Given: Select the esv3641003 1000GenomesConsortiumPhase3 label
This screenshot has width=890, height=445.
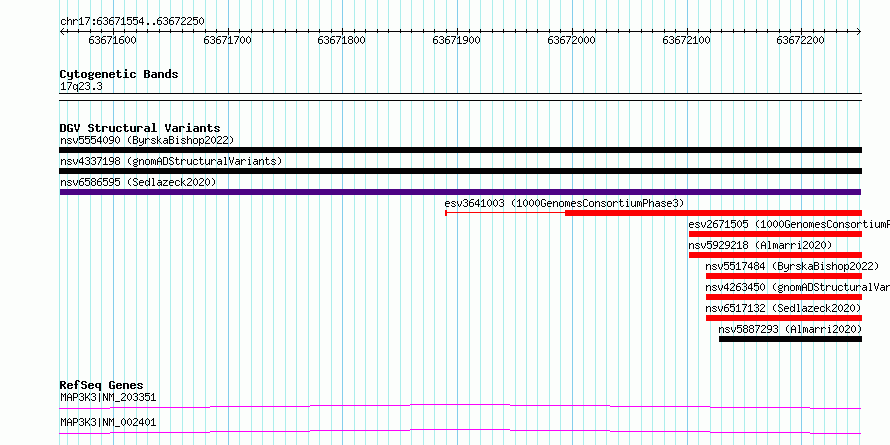Looking at the screenshot, I should [565, 203].
